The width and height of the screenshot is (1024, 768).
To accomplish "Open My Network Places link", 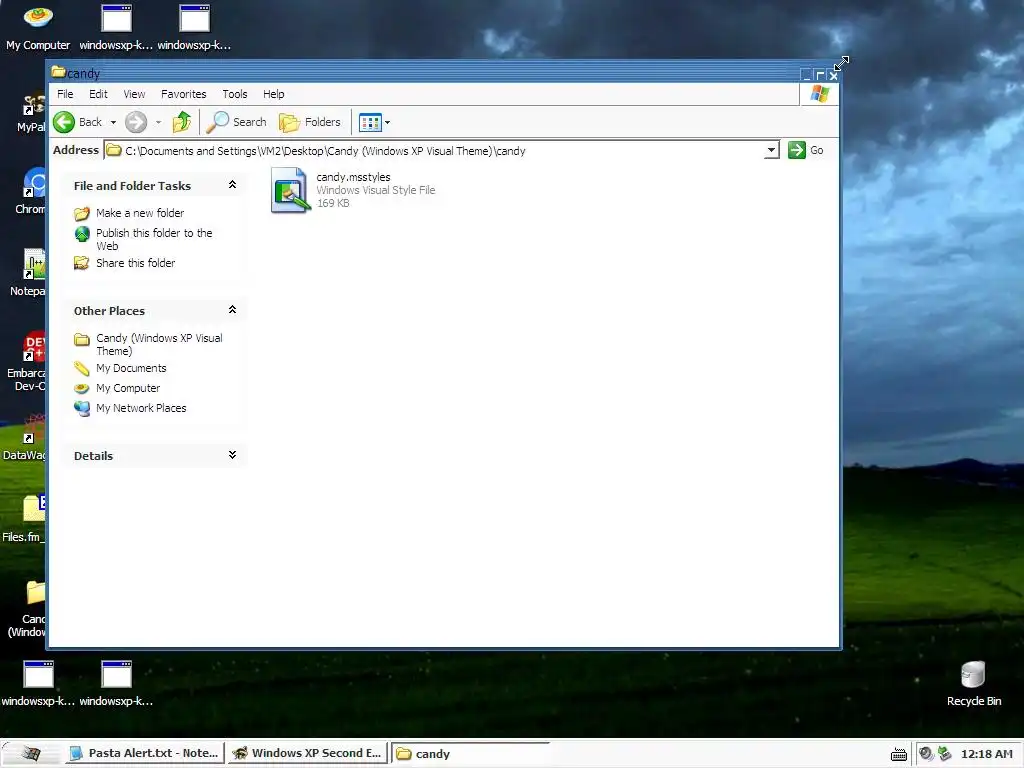I will point(141,408).
